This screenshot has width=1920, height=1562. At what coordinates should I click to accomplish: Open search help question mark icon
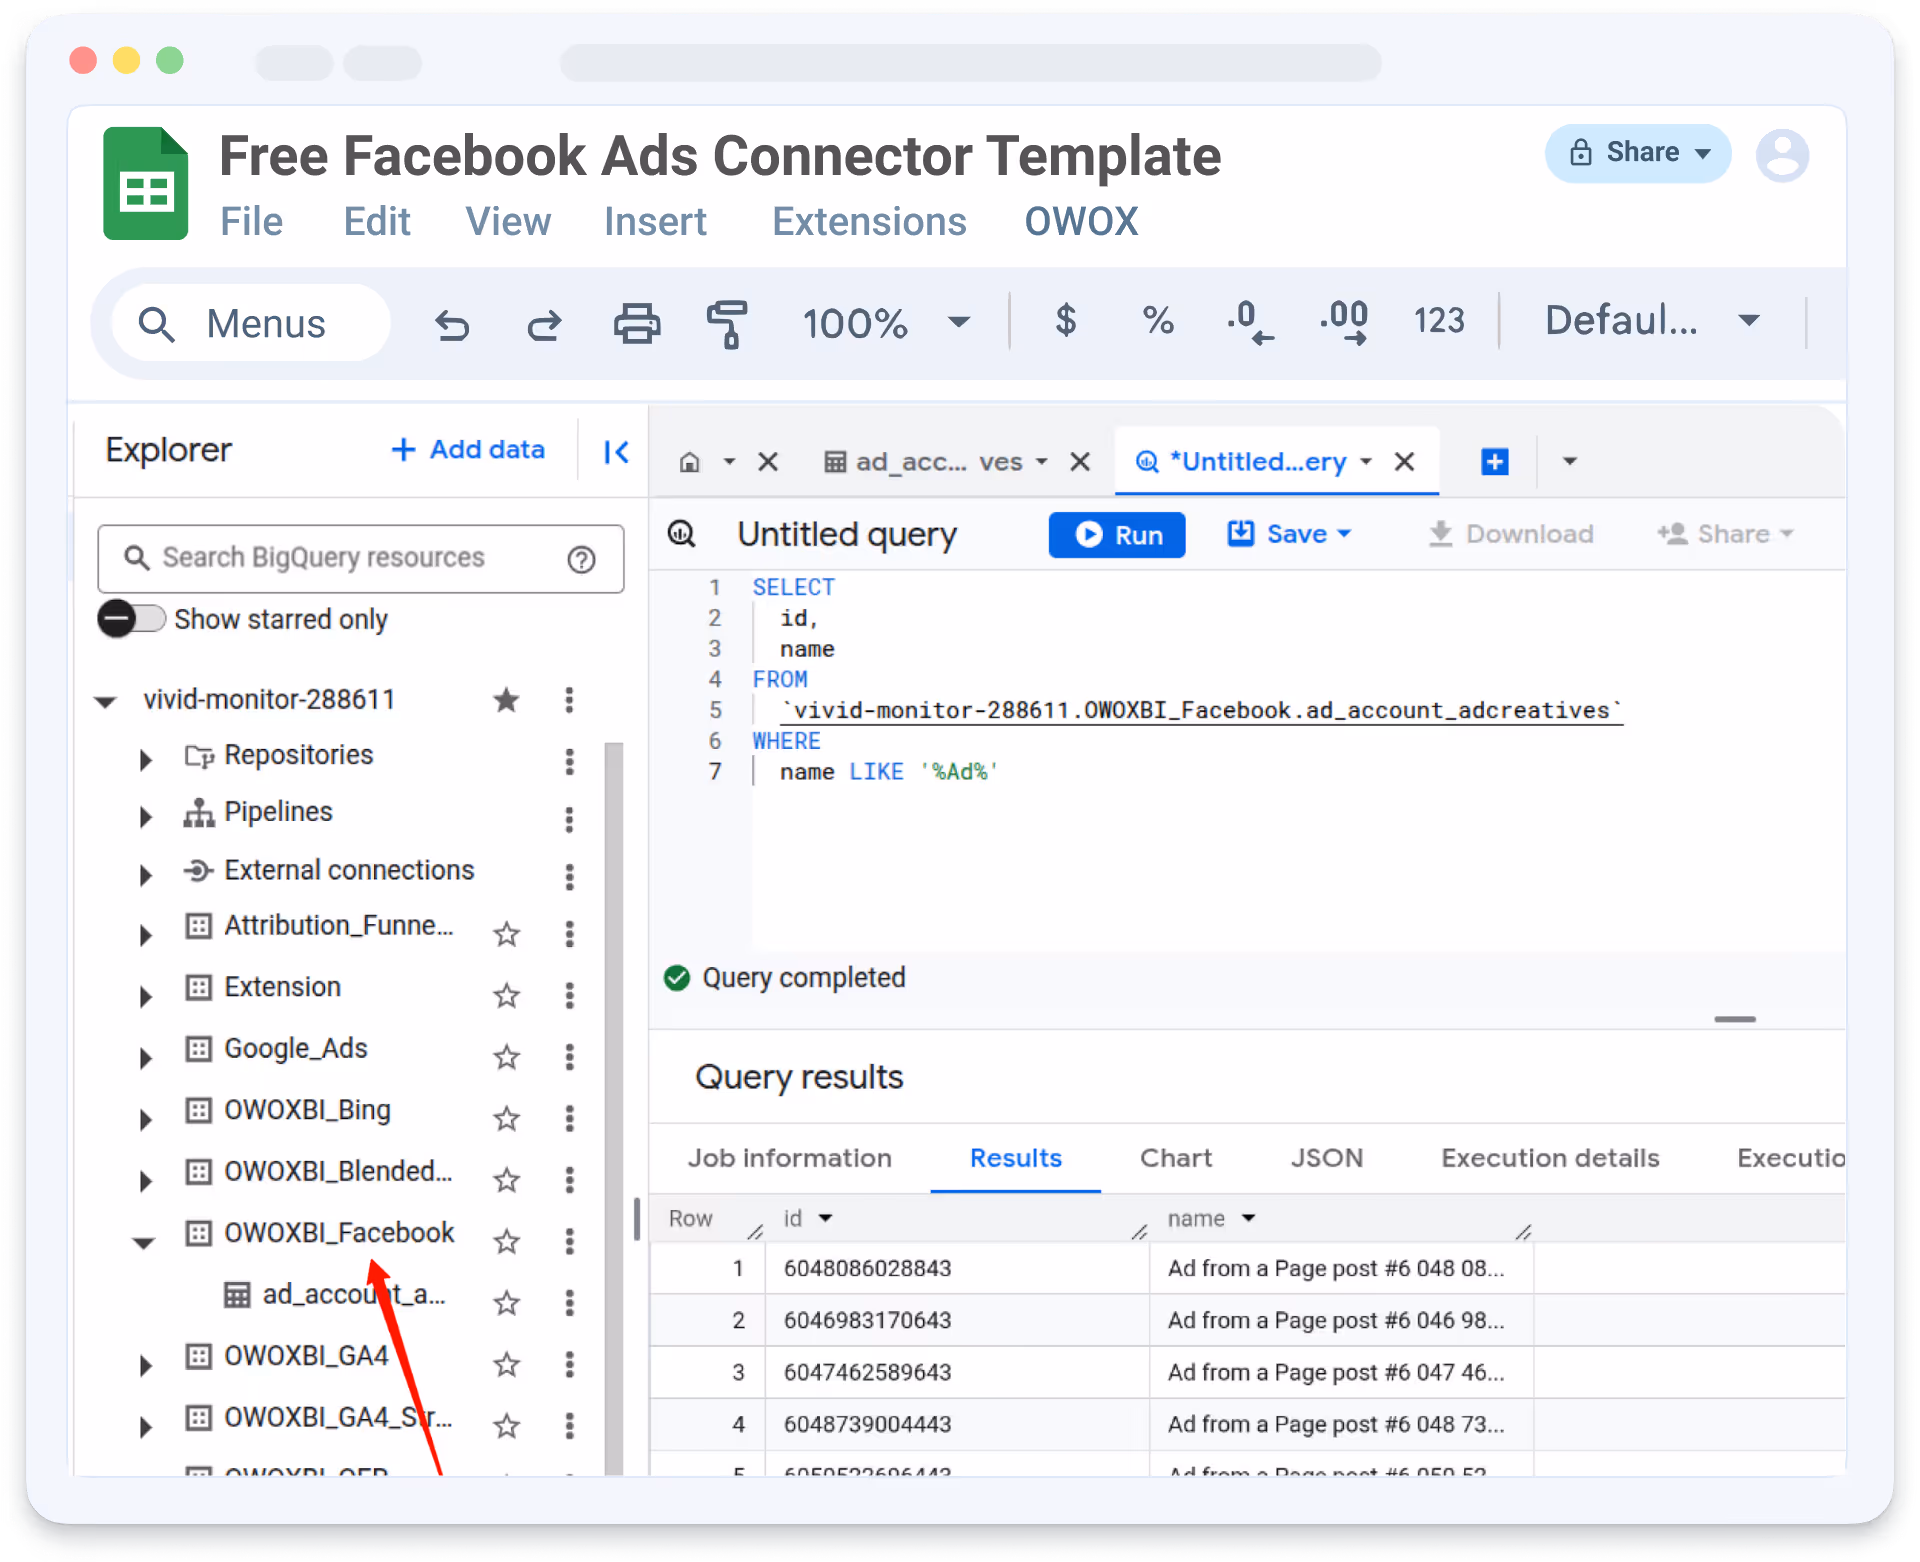[x=581, y=559]
